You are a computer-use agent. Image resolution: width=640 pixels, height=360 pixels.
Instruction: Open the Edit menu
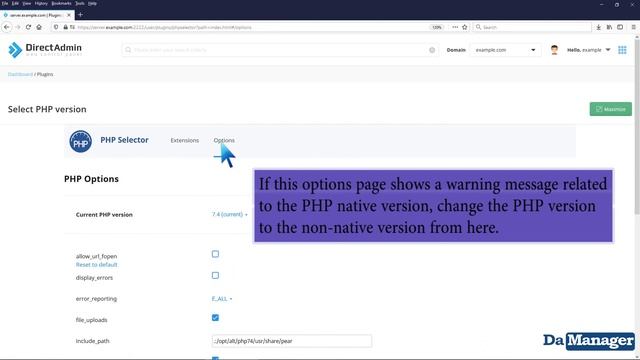point(15,3)
